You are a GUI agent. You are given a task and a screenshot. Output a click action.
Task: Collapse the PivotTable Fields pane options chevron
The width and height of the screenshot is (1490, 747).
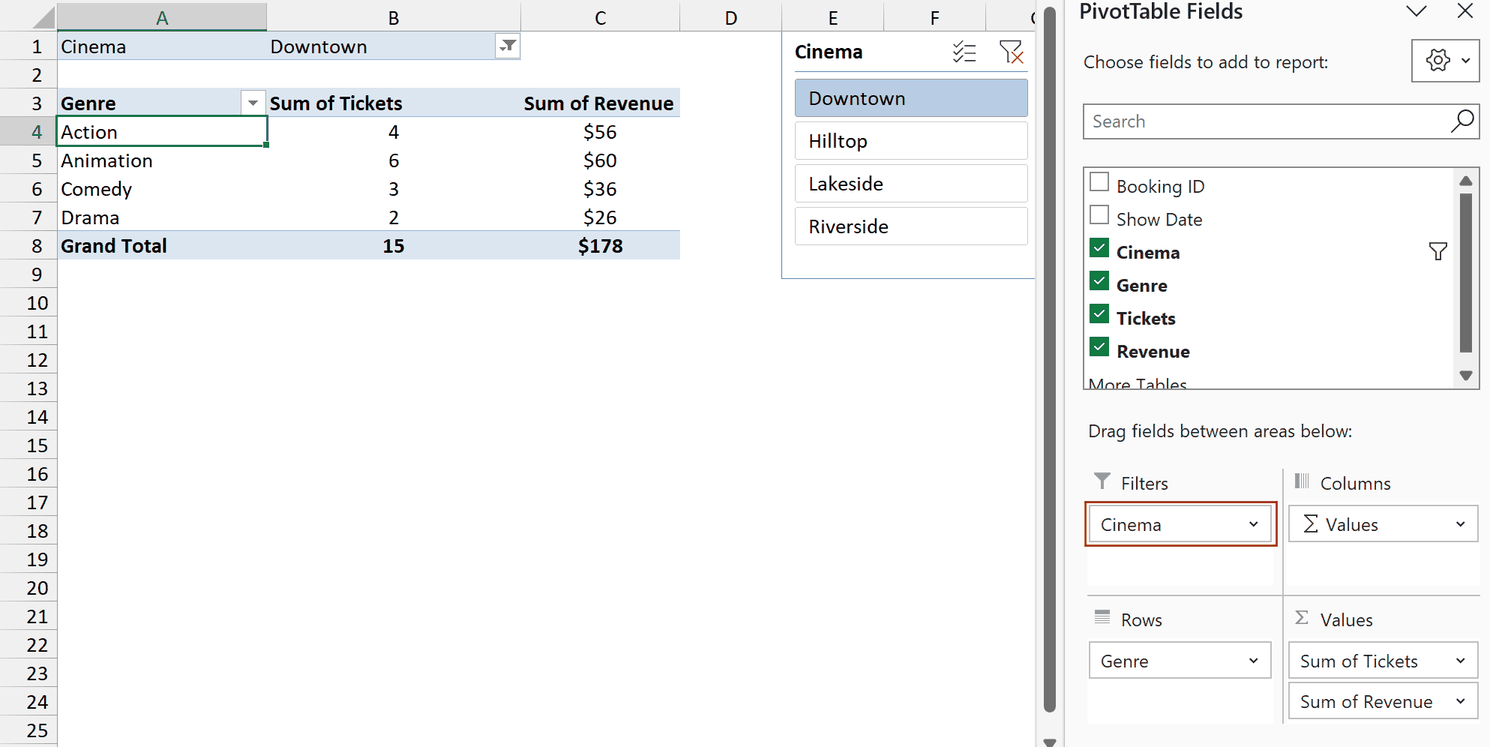tap(1416, 12)
